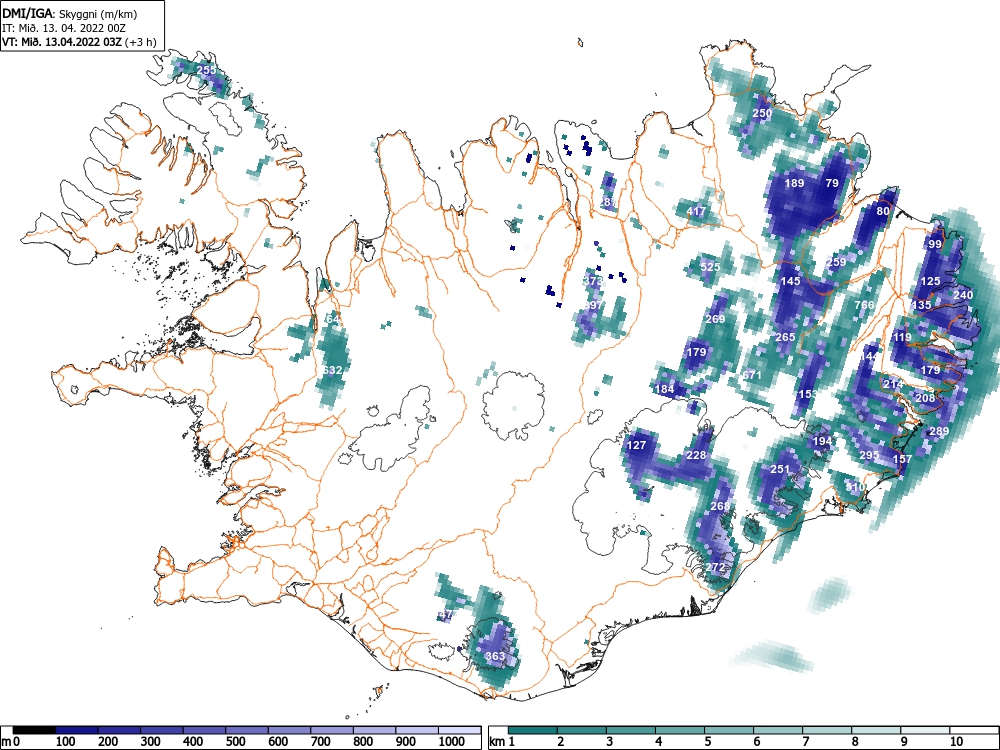This screenshot has width=1000, height=750.
Task: Click visibility value 363 in the south
Action: [495, 656]
